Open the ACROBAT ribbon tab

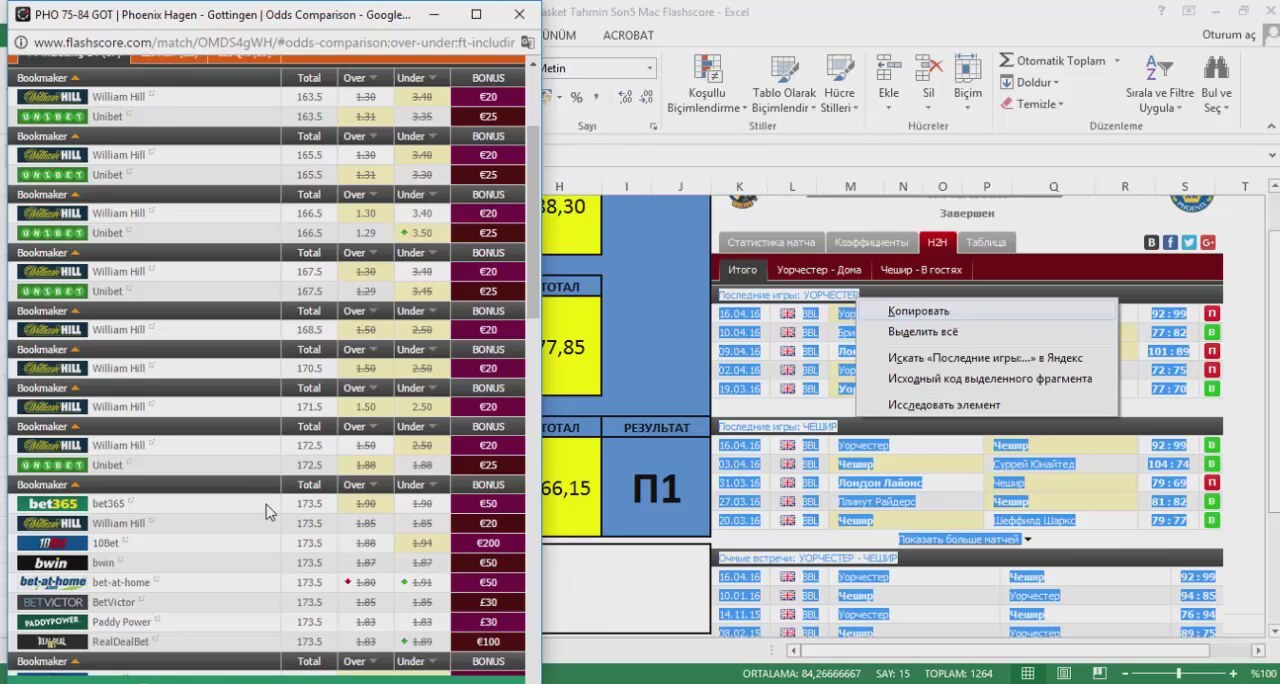pos(628,35)
